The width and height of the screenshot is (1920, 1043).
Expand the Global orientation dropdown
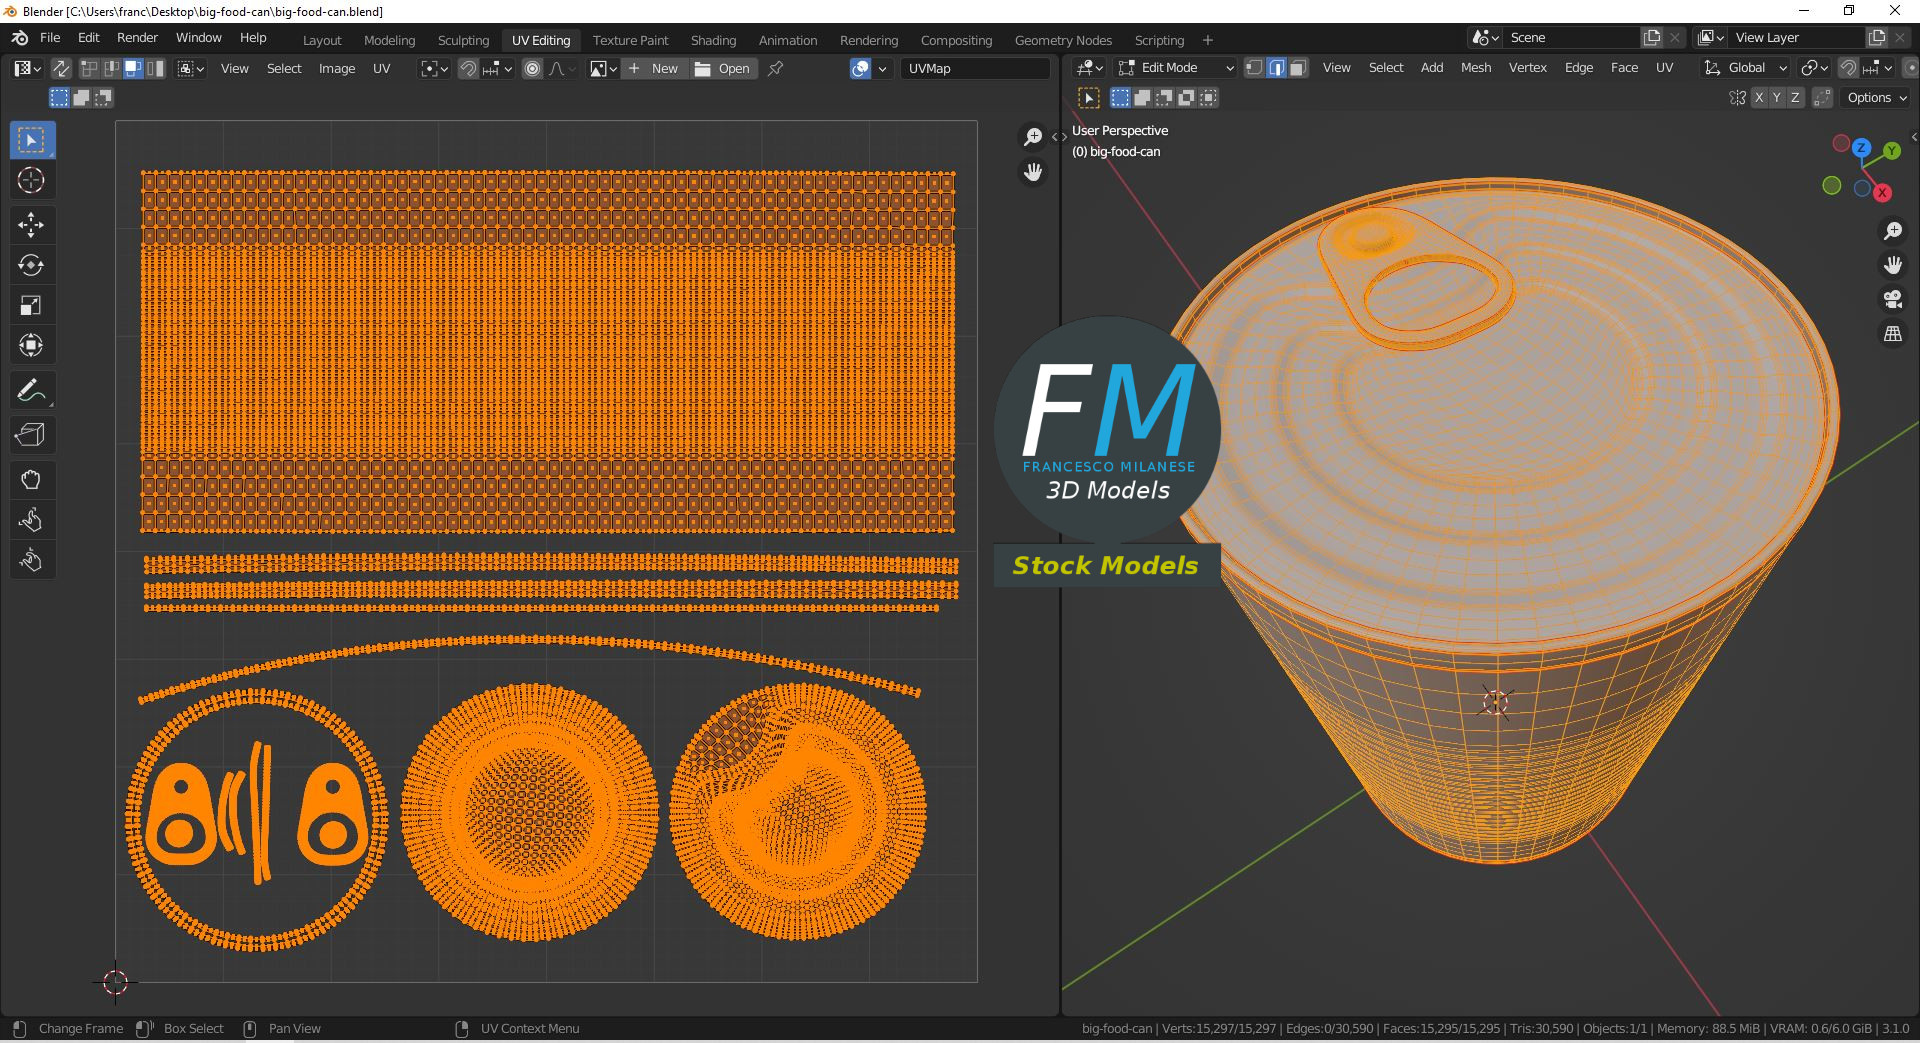pyautogui.click(x=1746, y=68)
